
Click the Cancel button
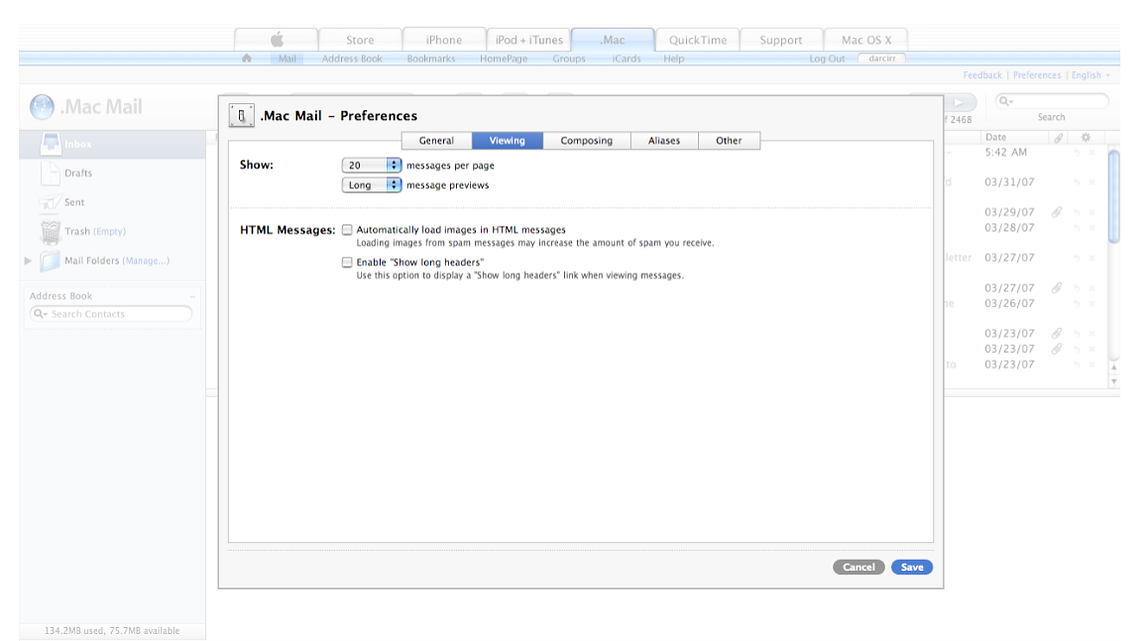858,567
